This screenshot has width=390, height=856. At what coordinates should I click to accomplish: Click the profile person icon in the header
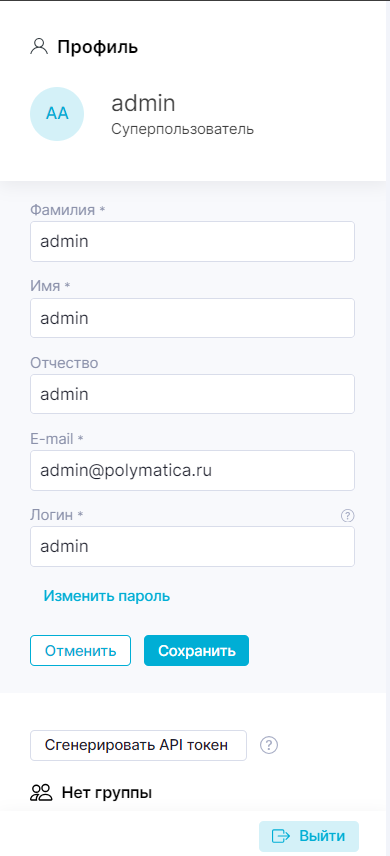pos(39,47)
